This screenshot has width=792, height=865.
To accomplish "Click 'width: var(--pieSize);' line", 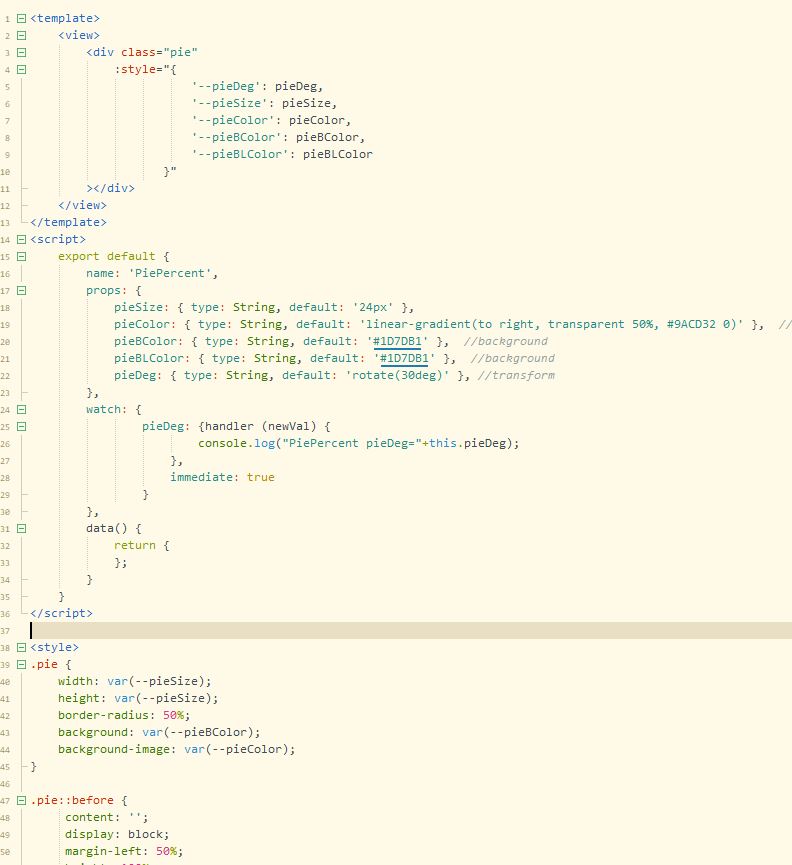I will tap(135, 681).
